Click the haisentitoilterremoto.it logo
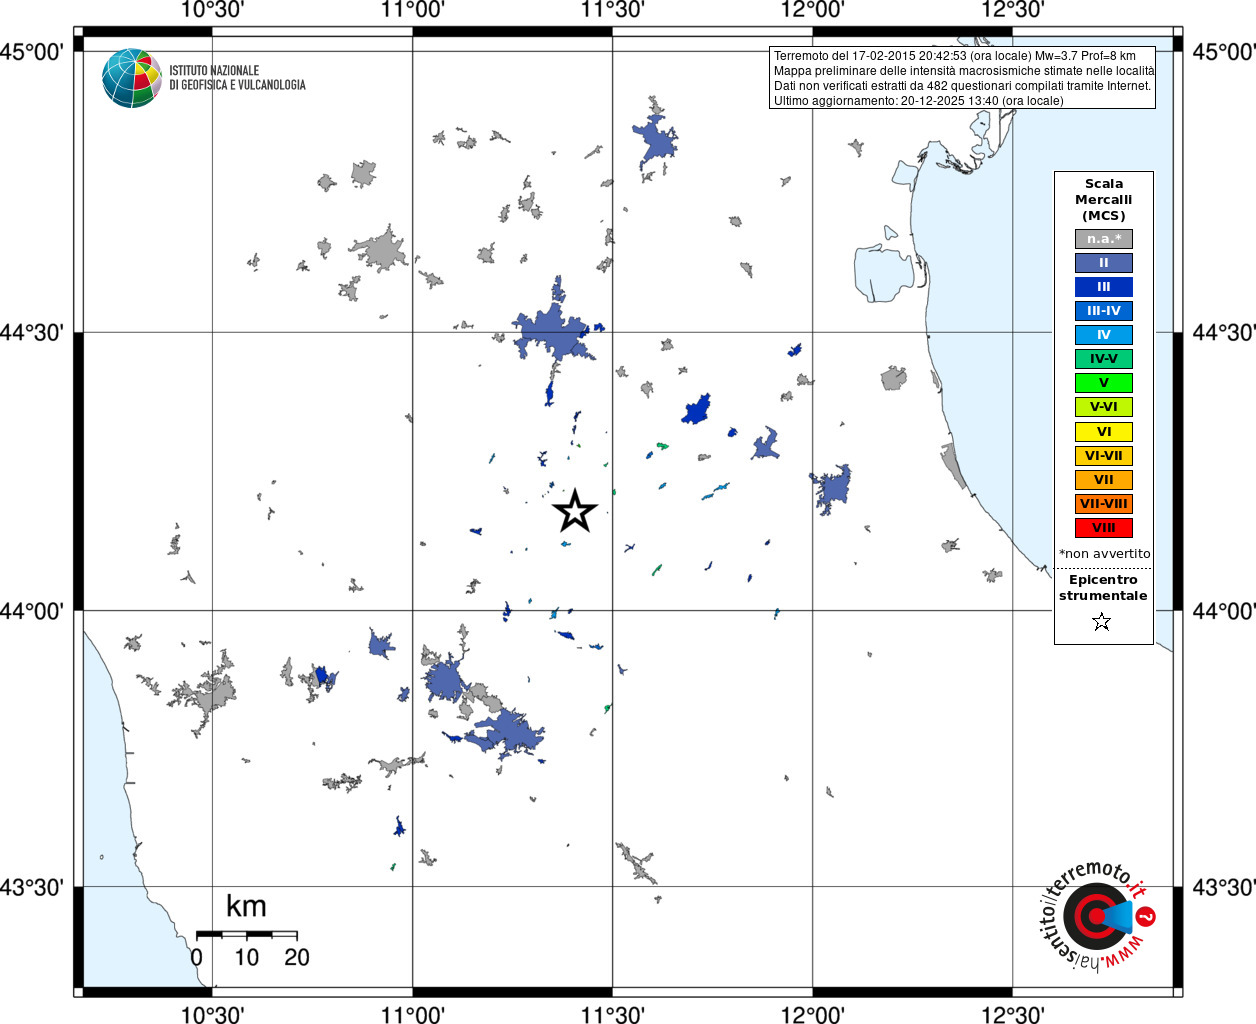Viewport: 1256px width, 1024px height. point(1097,915)
